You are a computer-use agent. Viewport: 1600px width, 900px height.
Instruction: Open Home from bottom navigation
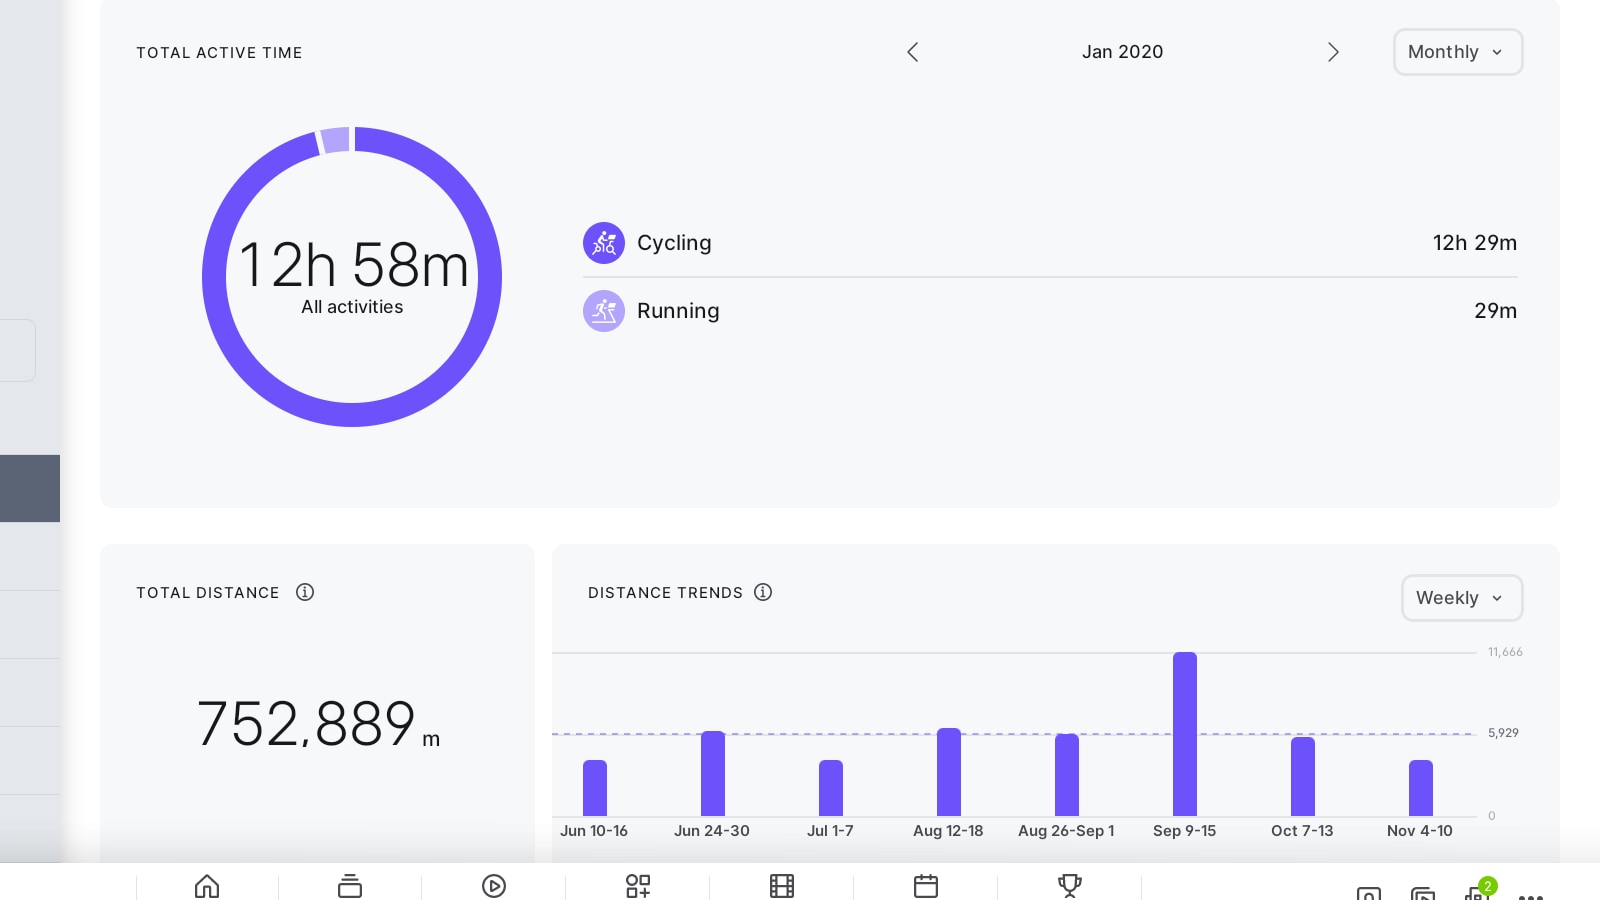click(207, 886)
